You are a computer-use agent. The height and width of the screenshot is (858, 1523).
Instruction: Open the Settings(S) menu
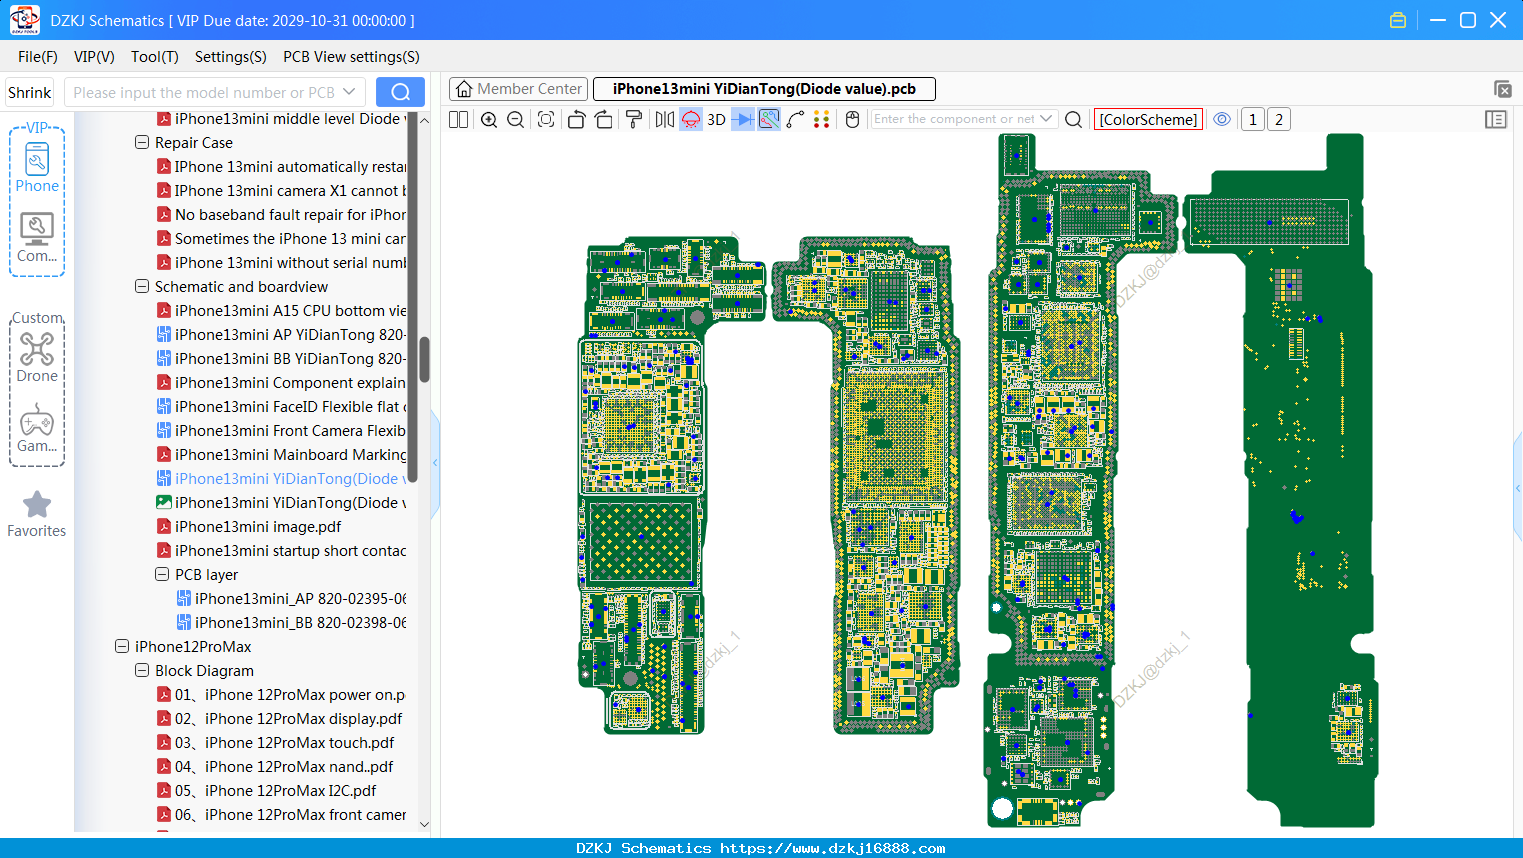coord(231,57)
